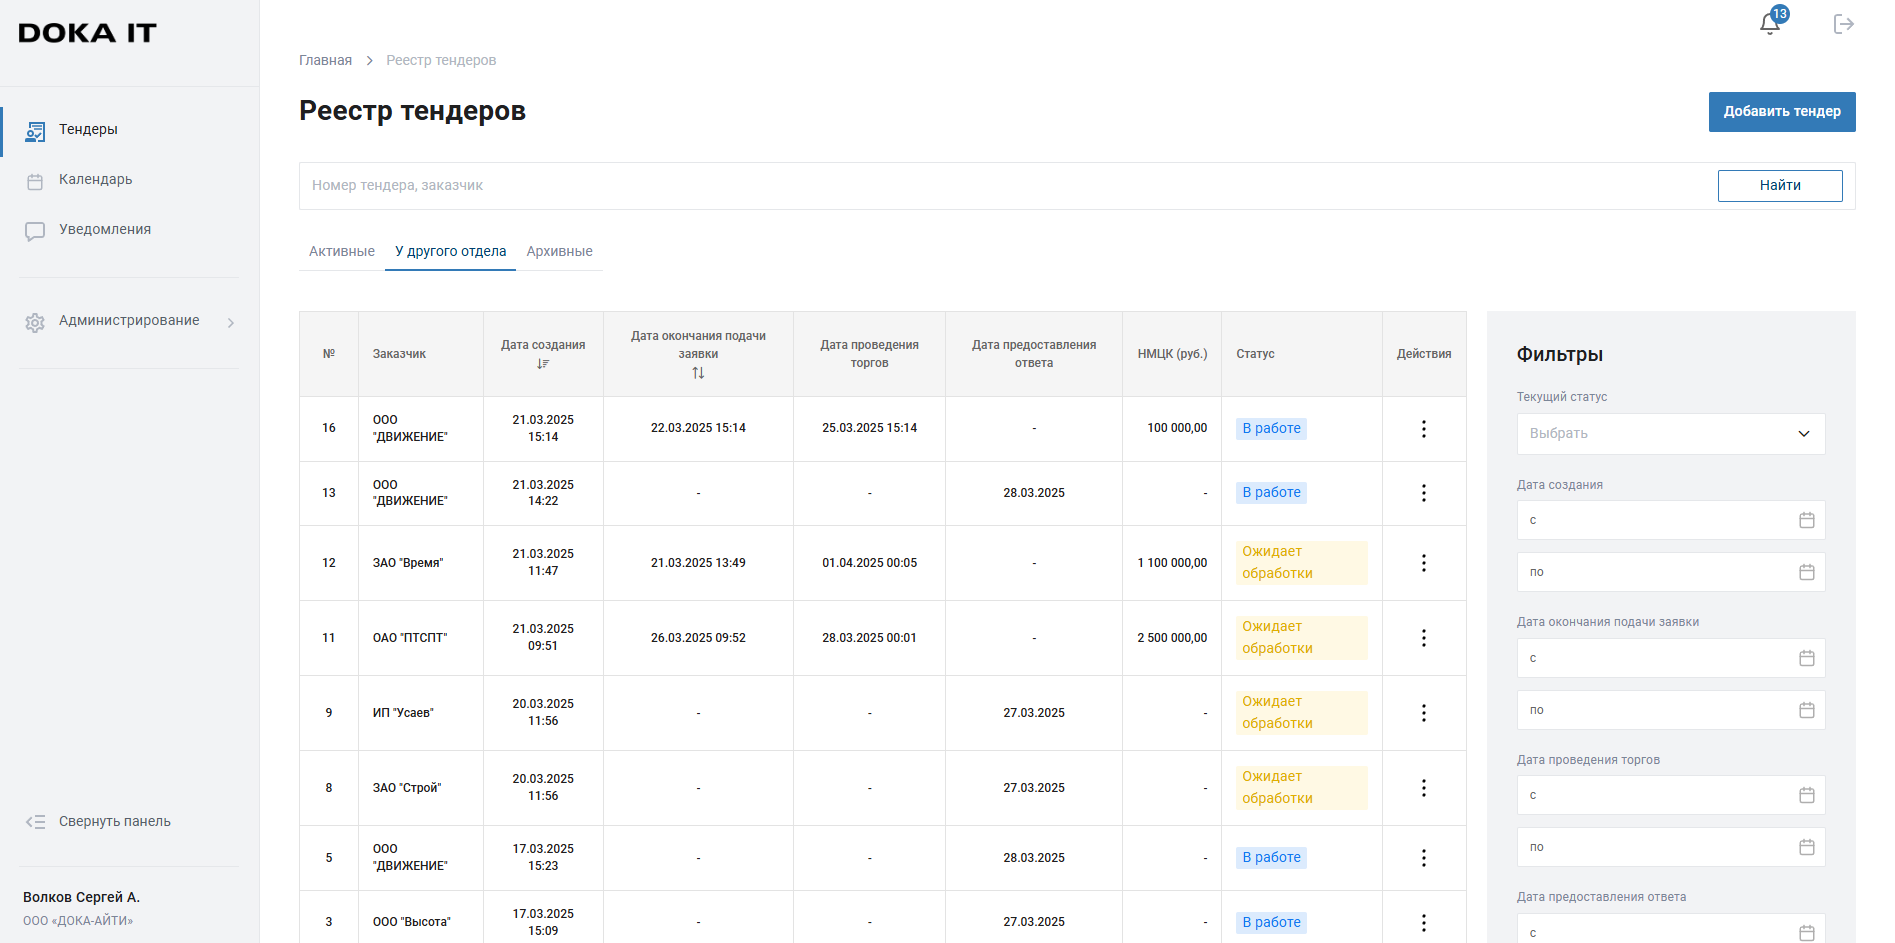Toggle sort on application deadline column
The width and height of the screenshot is (1895, 943).
coord(698,373)
